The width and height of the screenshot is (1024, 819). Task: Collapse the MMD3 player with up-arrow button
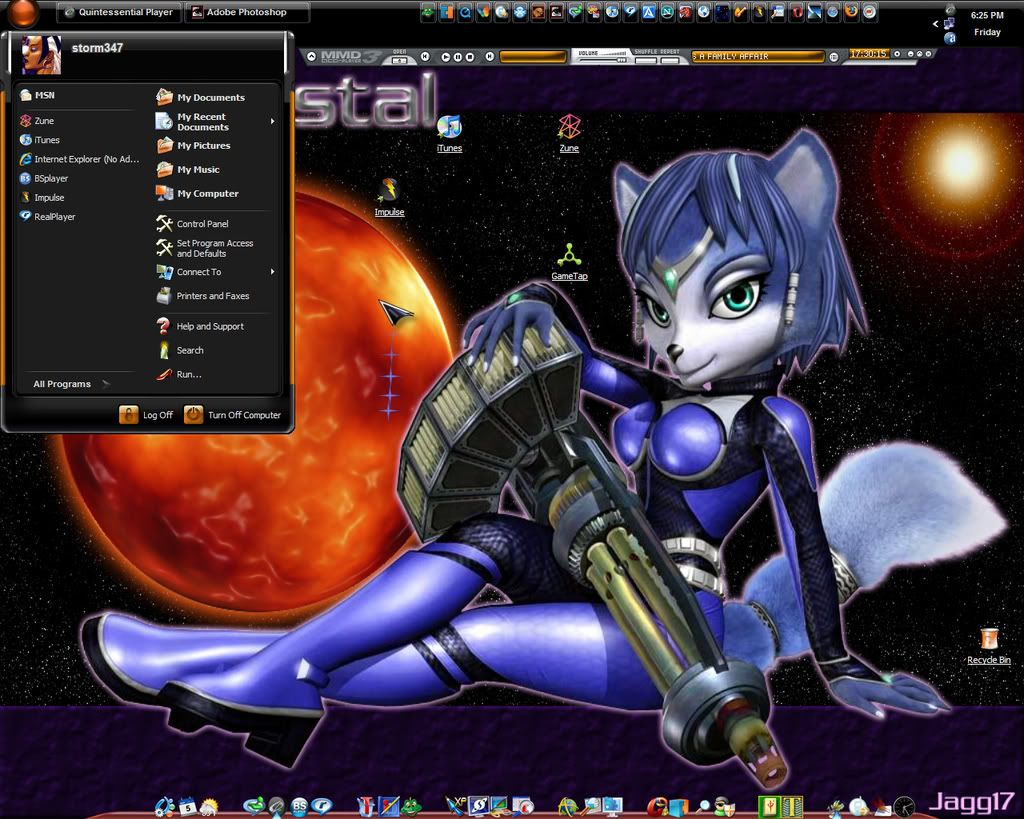tap(312, 56)
